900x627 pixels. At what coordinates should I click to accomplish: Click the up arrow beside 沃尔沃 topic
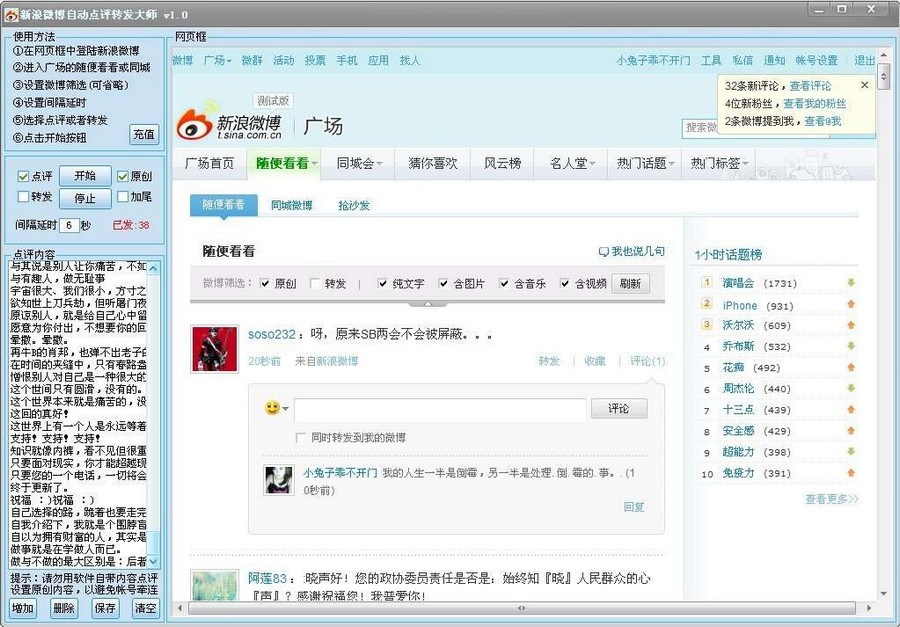(851, 325)
